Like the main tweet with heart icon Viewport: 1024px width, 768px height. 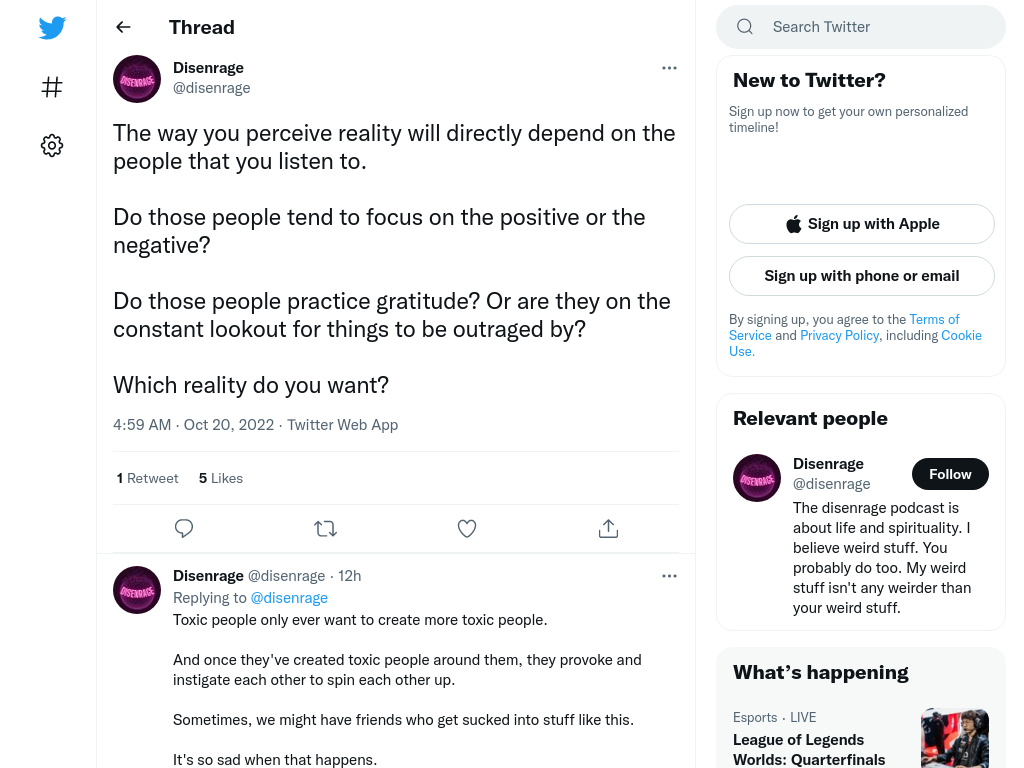[467, 528]
